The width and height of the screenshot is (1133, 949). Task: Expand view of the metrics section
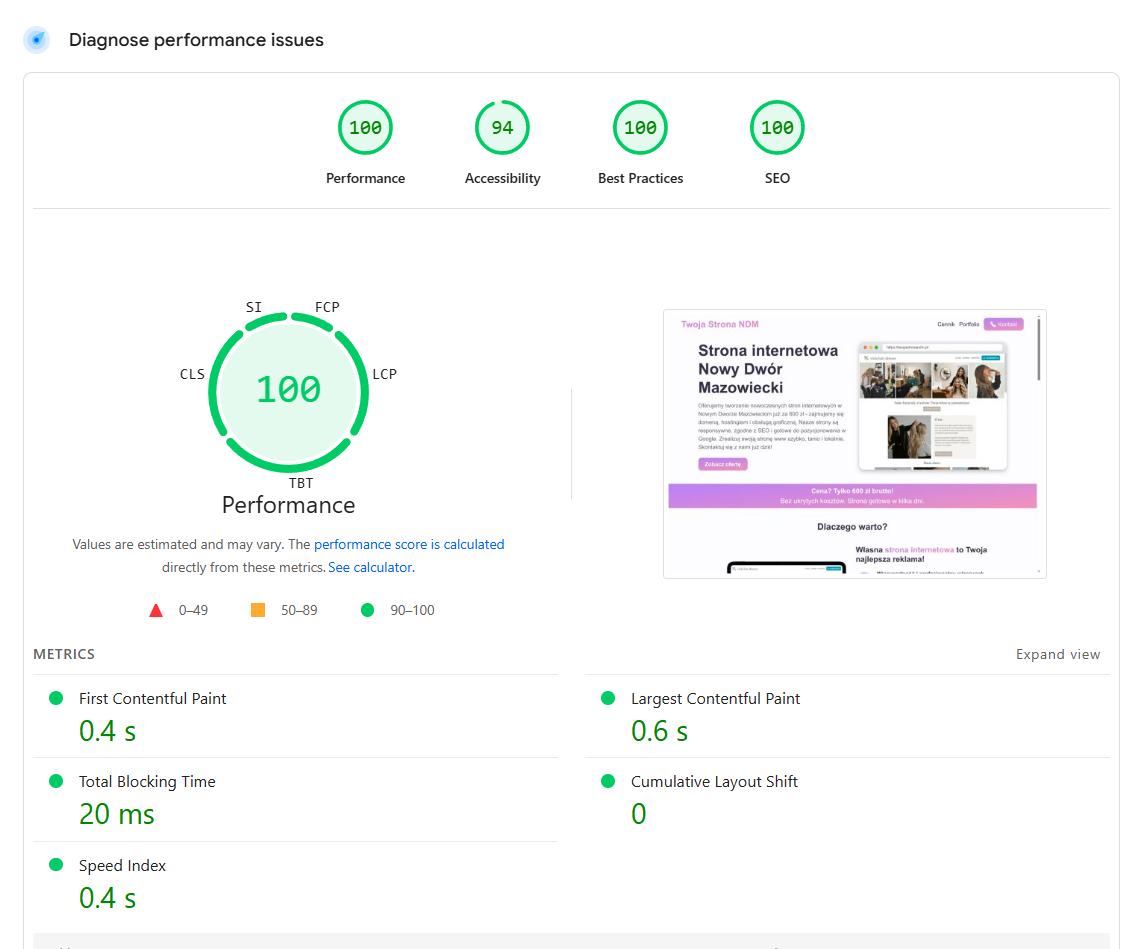point(1058,654)
